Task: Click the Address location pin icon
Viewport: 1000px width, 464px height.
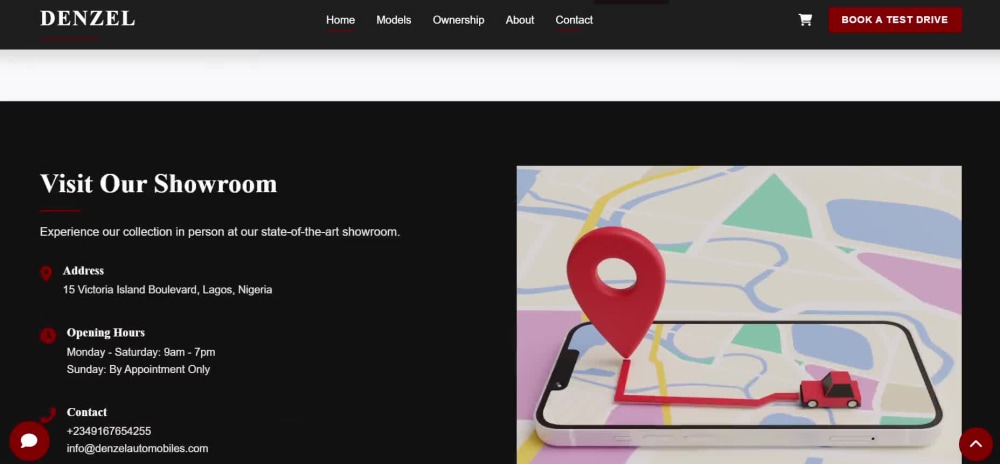Action: [46, 273]
